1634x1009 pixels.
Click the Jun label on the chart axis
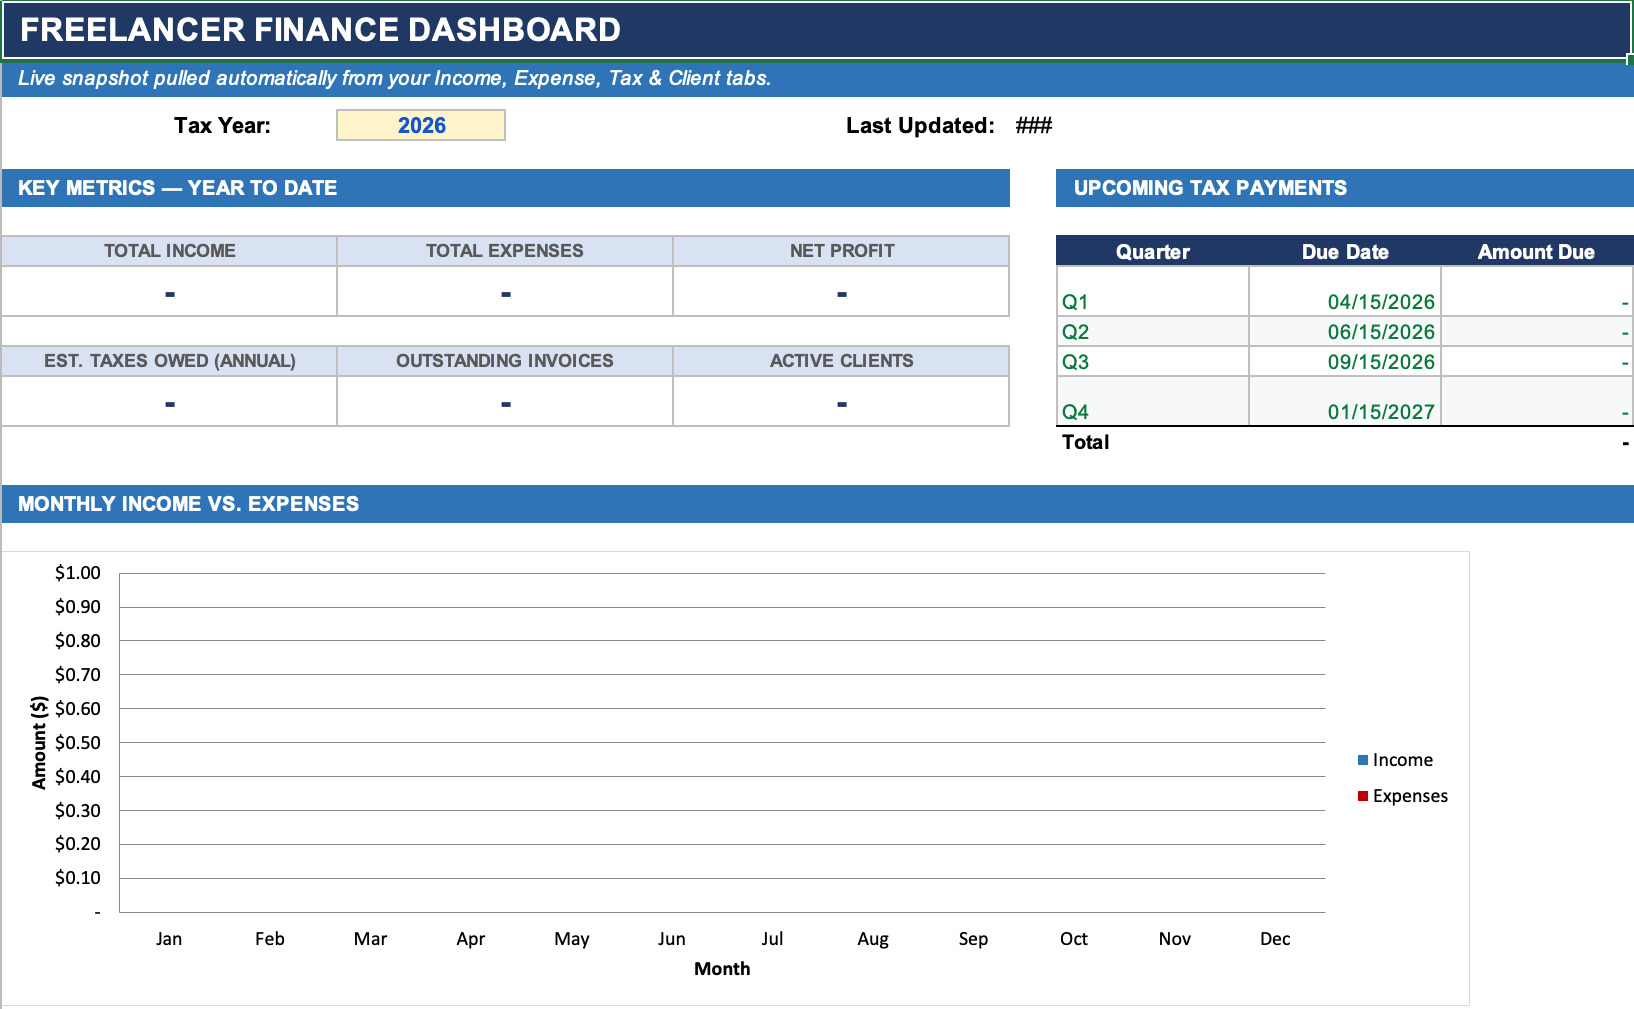[x=672, y=938]
